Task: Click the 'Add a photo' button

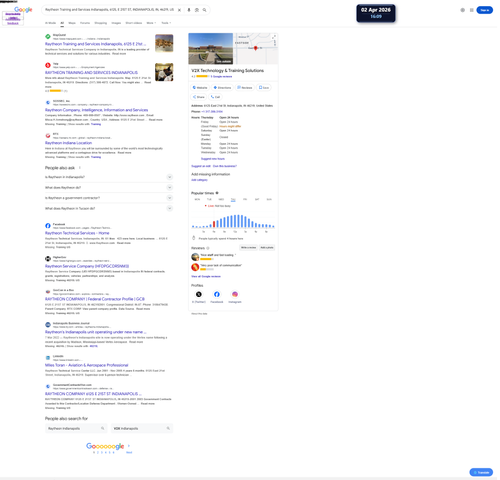Action: pos(267,248)
